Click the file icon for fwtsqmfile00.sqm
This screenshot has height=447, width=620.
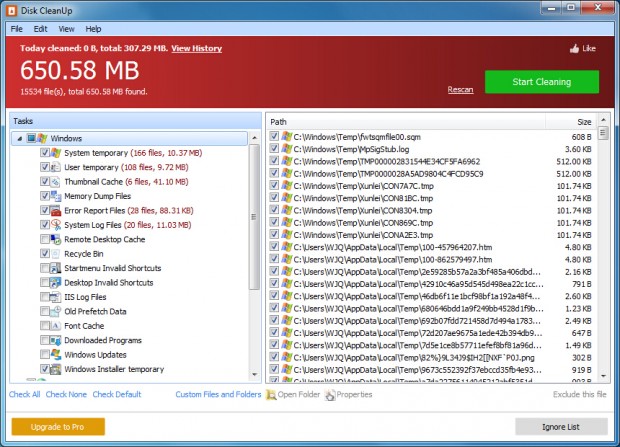click(x=287, y=137)
